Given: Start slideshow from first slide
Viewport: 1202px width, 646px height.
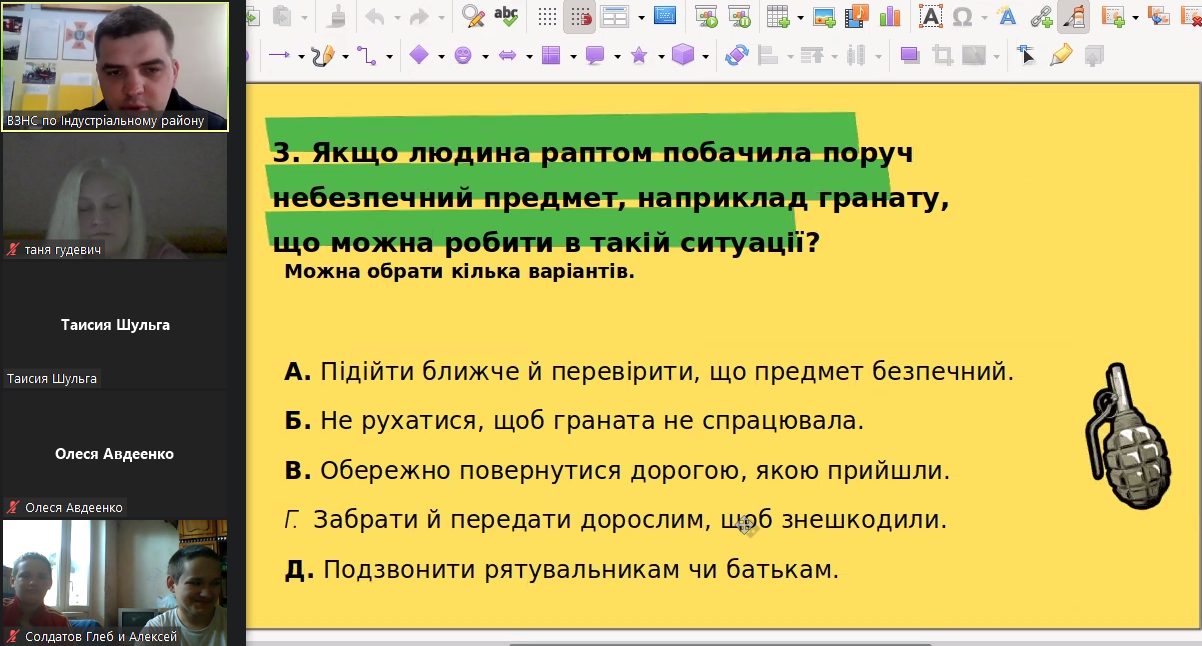Looking at the screenshot, I should pyautogui.click(x=707, y=16).
